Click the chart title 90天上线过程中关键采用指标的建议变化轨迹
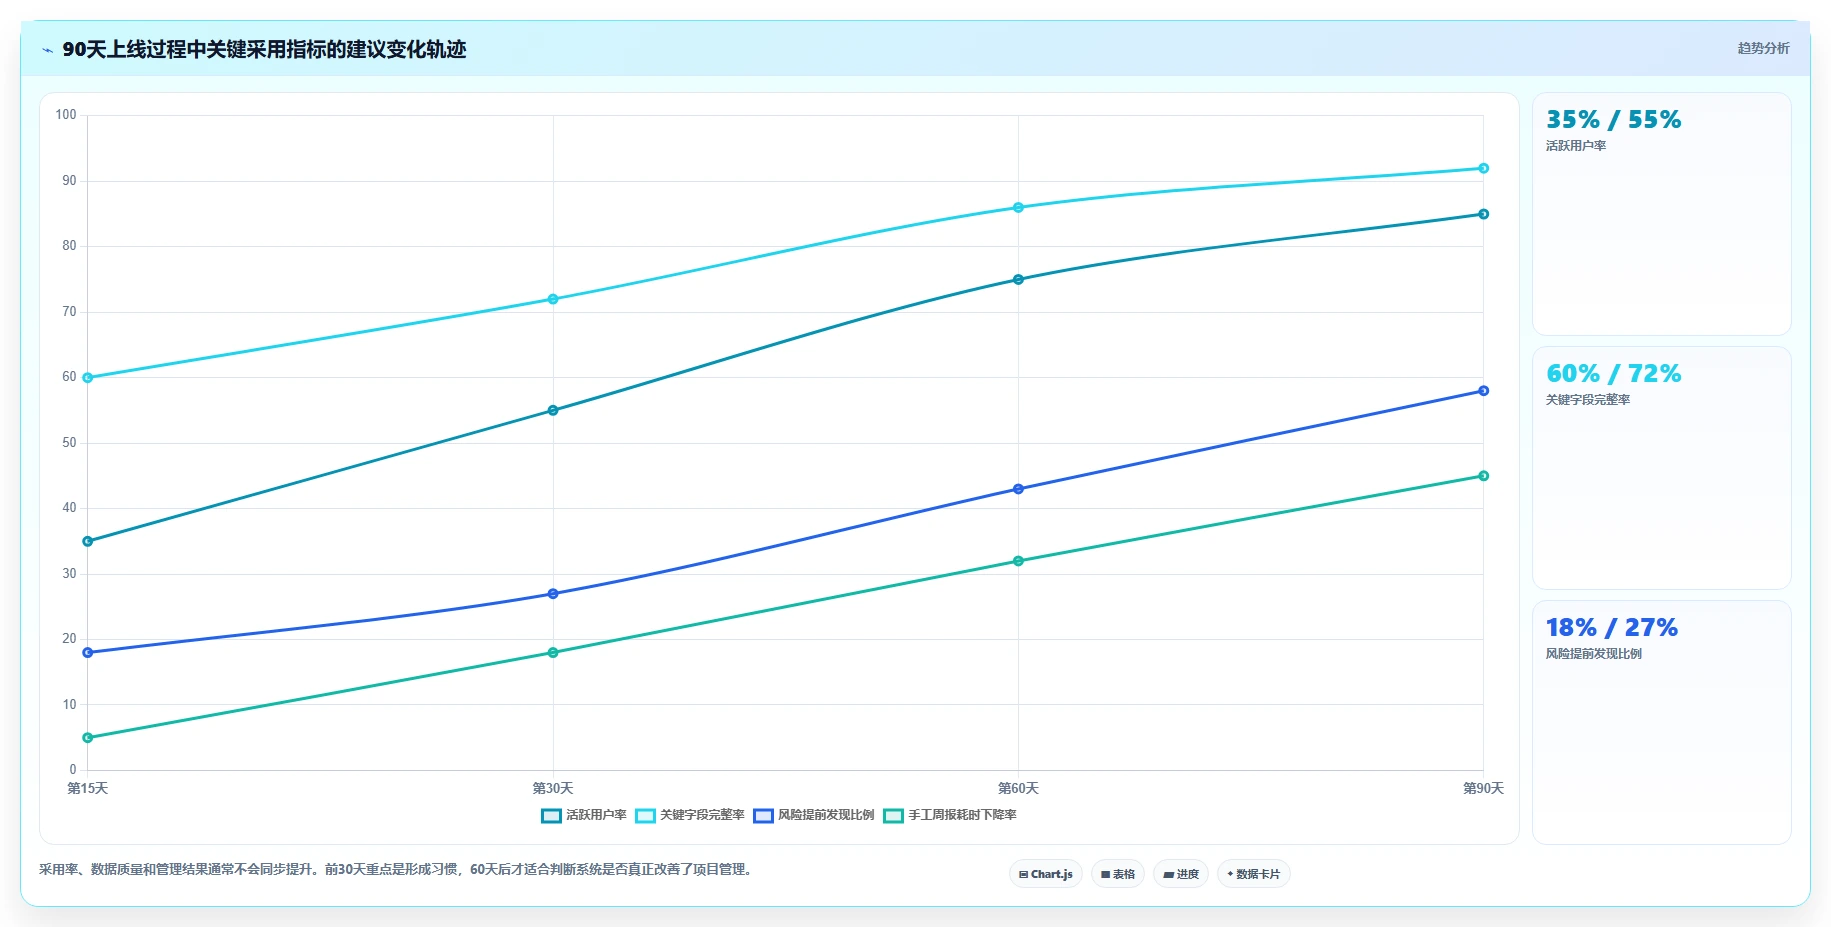Image resolution: width=1831 pixels, height=927 pixels. tap(264, 50)
